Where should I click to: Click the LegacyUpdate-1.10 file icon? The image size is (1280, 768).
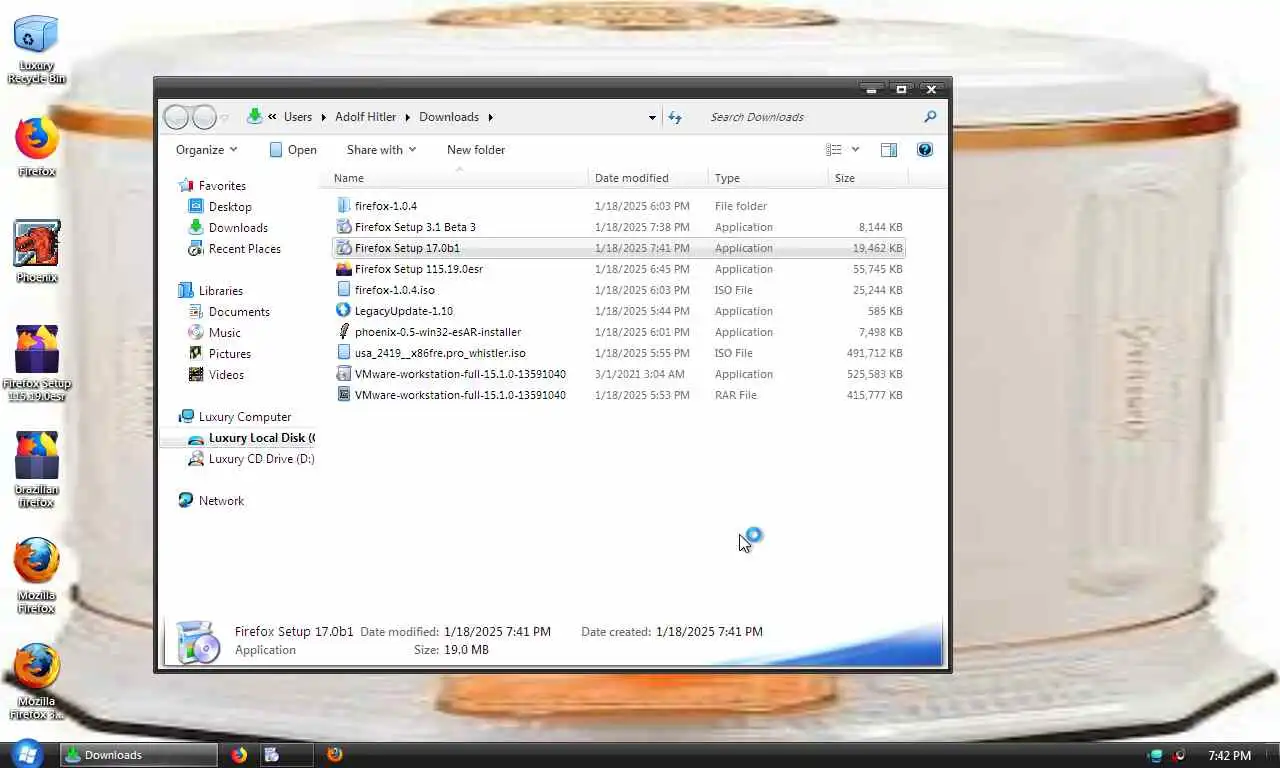coord(344,311)
